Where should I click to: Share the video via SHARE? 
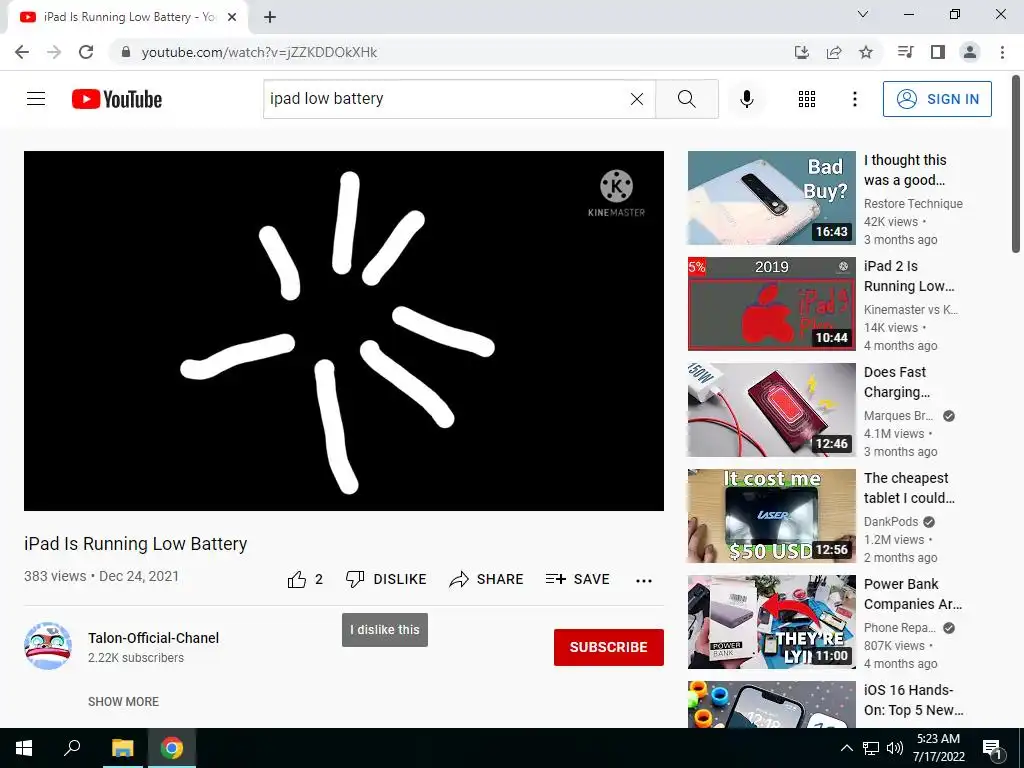pyautogui.click(x=487, y=579)
